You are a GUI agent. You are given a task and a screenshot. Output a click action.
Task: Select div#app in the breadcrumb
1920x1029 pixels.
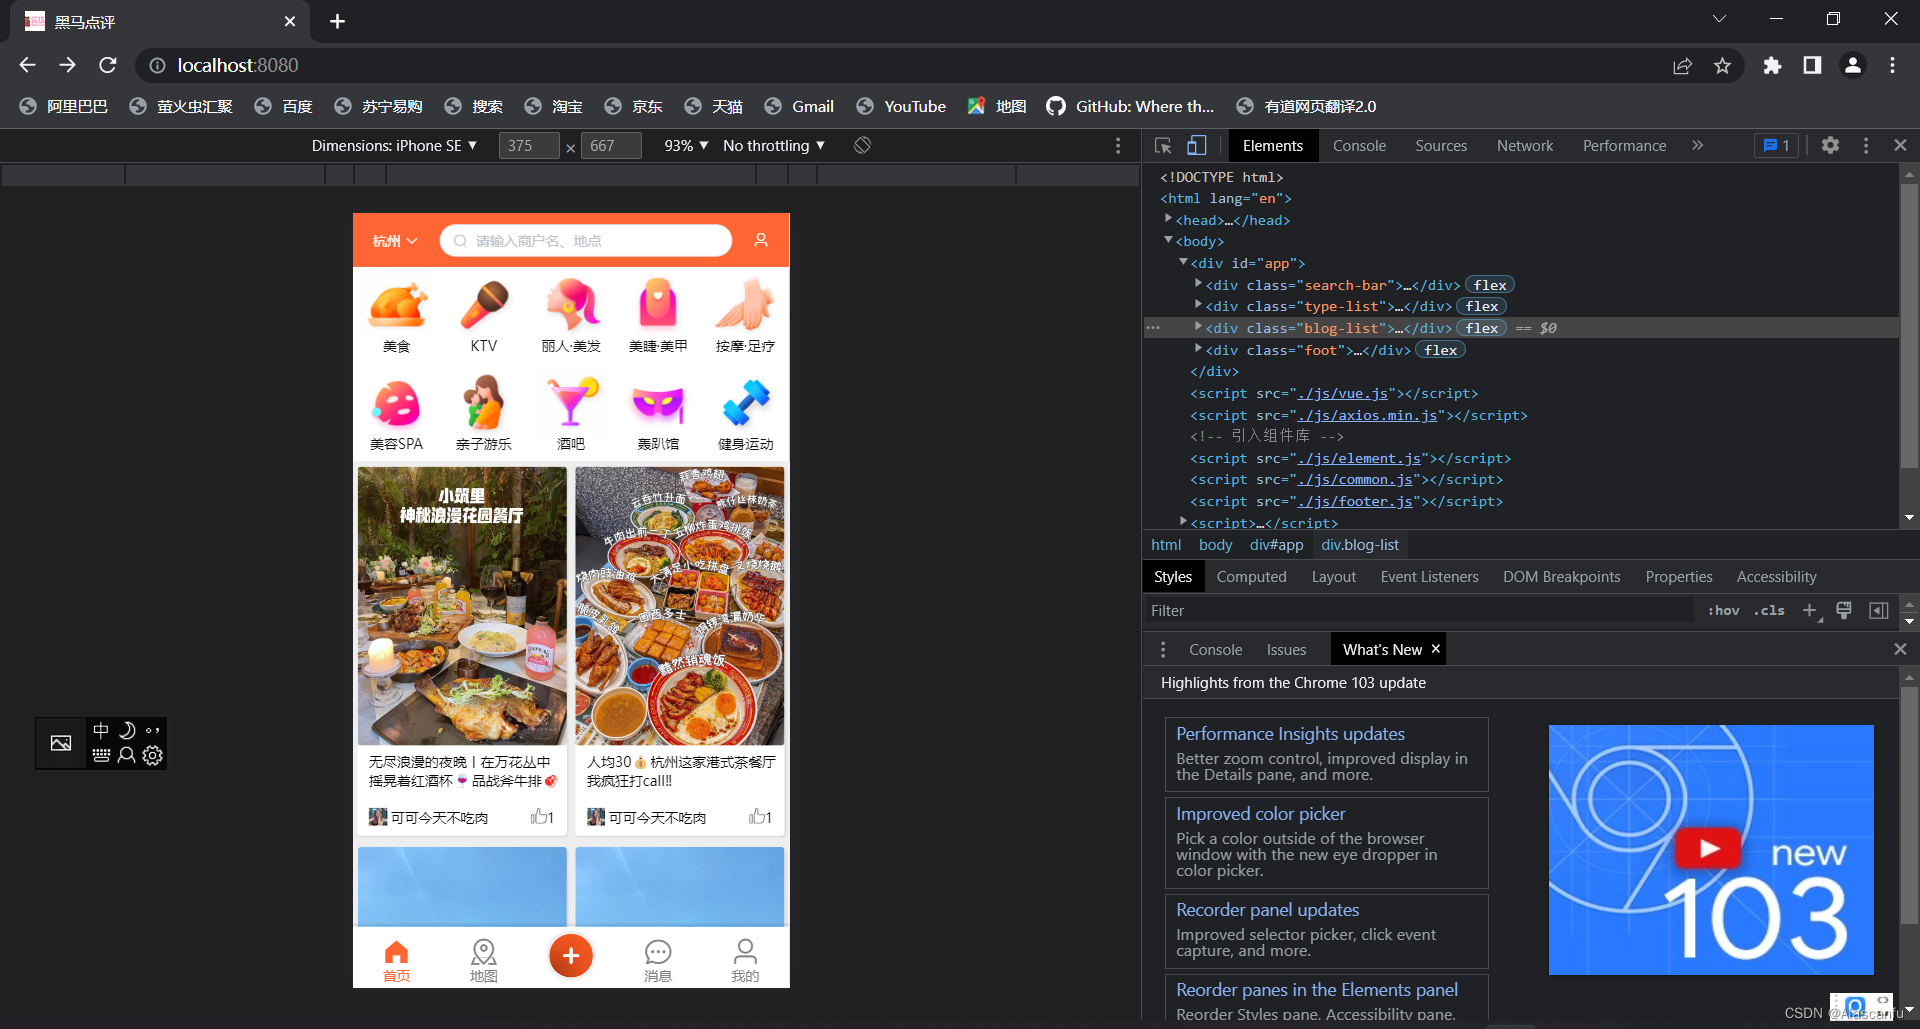tap(1276, 545)
